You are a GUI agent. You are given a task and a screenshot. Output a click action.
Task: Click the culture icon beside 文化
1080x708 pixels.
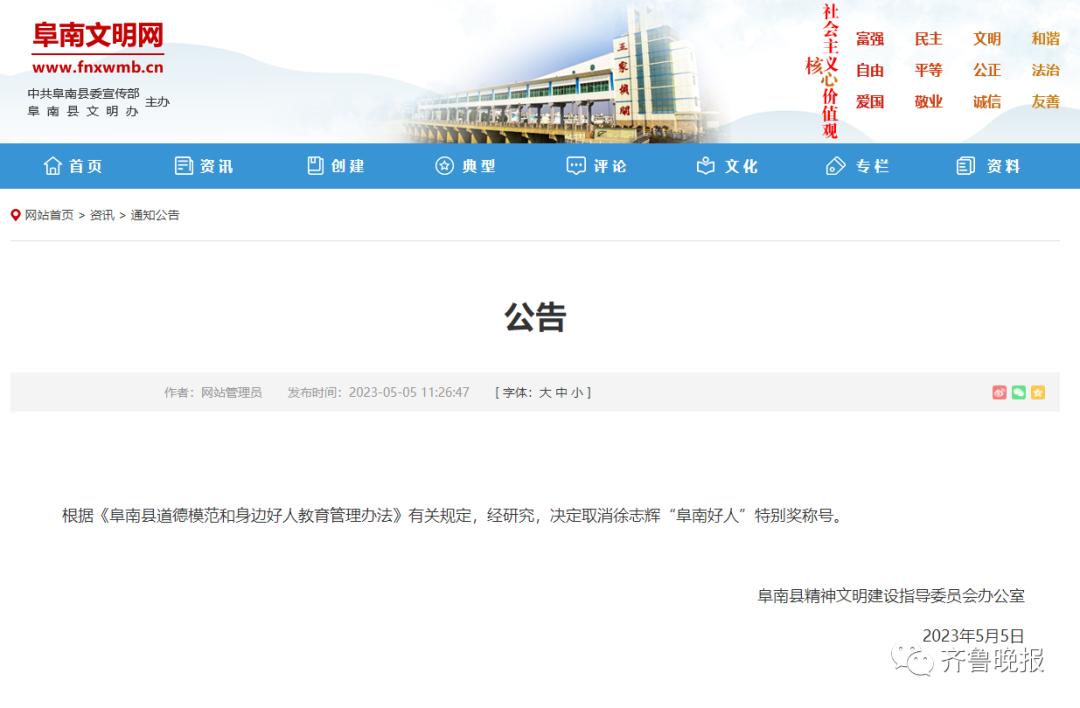click(x=706, y=166)
